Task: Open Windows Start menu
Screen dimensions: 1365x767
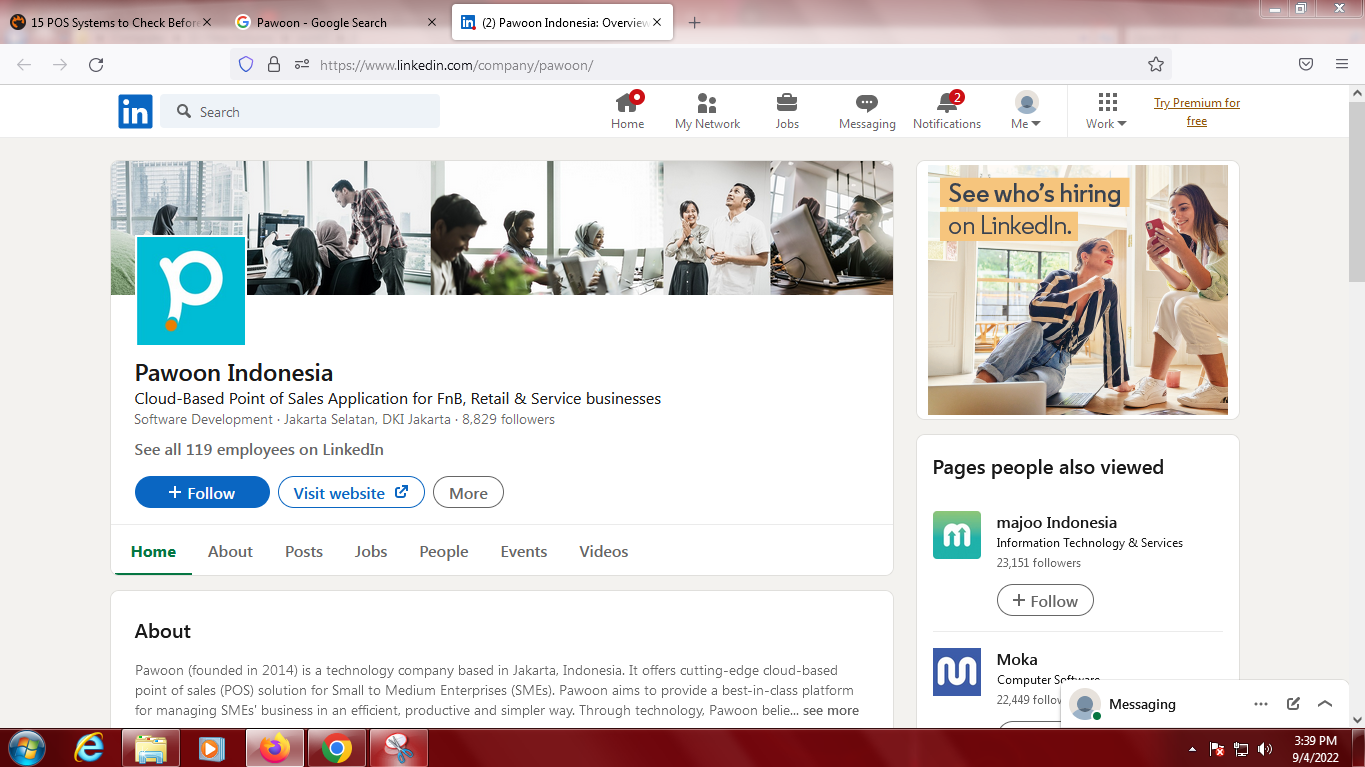Action: click(x=26, y=748)
